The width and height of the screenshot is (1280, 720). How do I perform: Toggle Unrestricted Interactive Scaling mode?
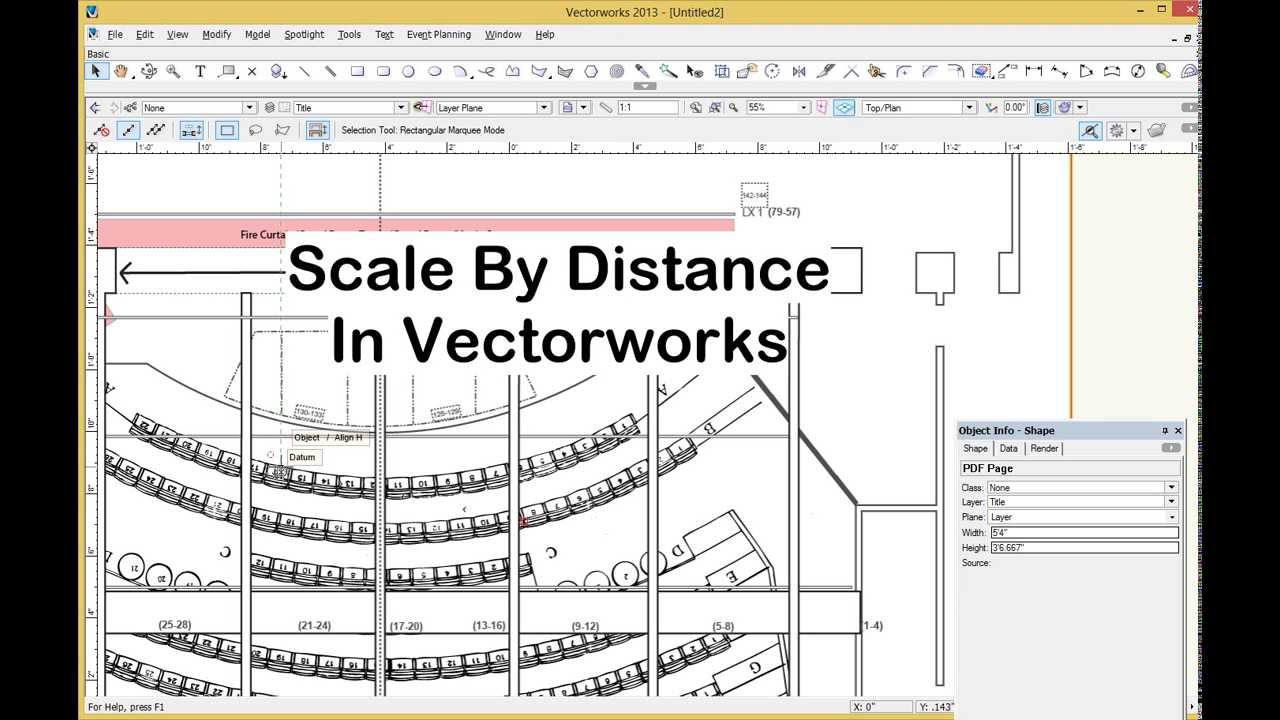click(x=155, y=130)
